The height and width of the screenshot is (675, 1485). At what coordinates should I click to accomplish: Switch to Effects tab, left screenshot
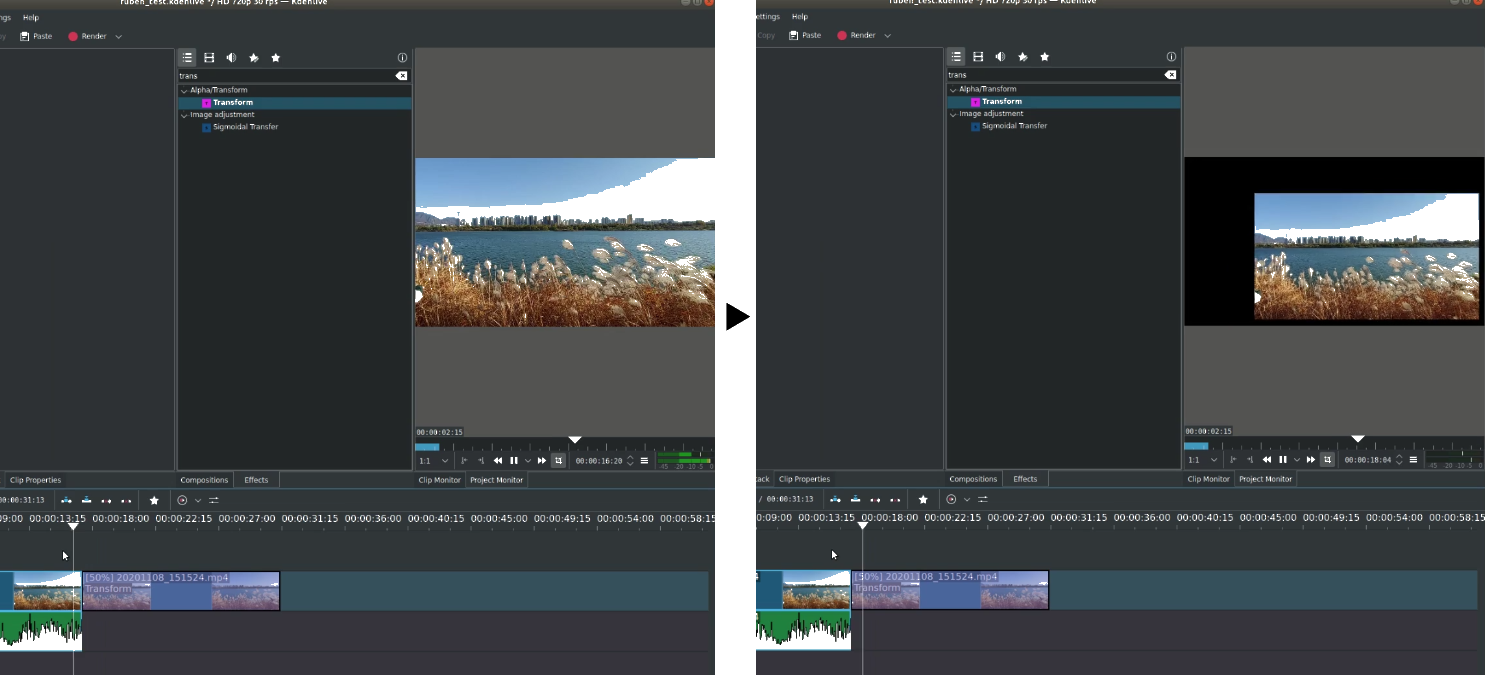(257, 480)
